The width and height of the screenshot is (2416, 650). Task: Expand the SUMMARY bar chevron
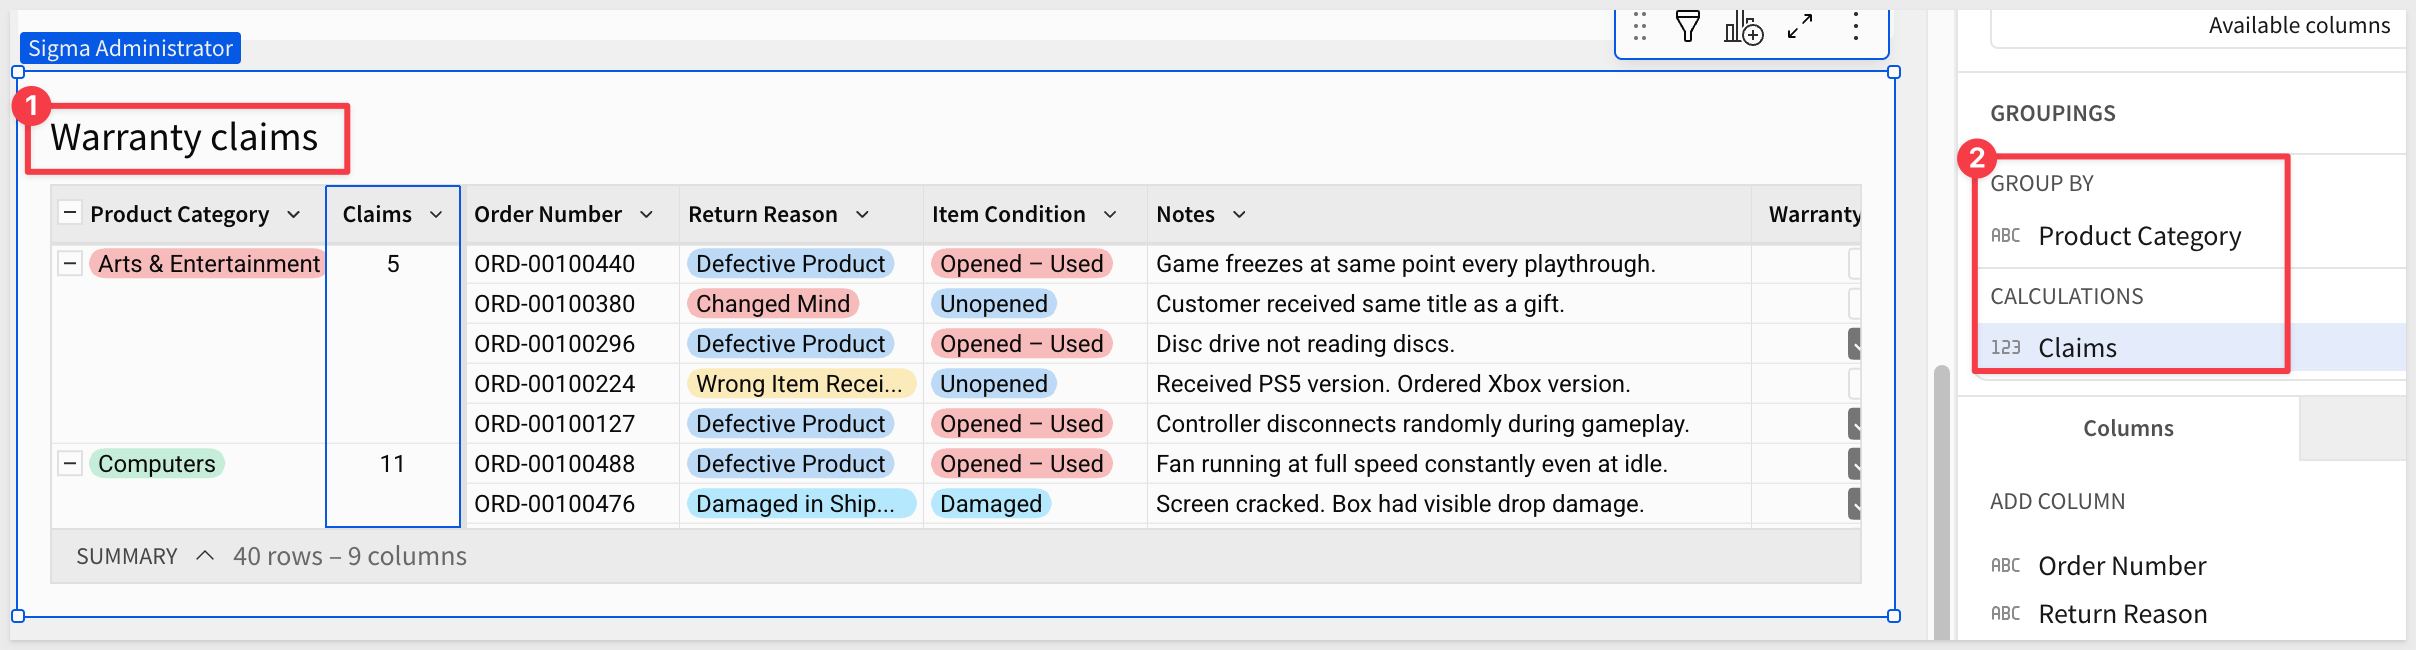click(x=205, y=556)
